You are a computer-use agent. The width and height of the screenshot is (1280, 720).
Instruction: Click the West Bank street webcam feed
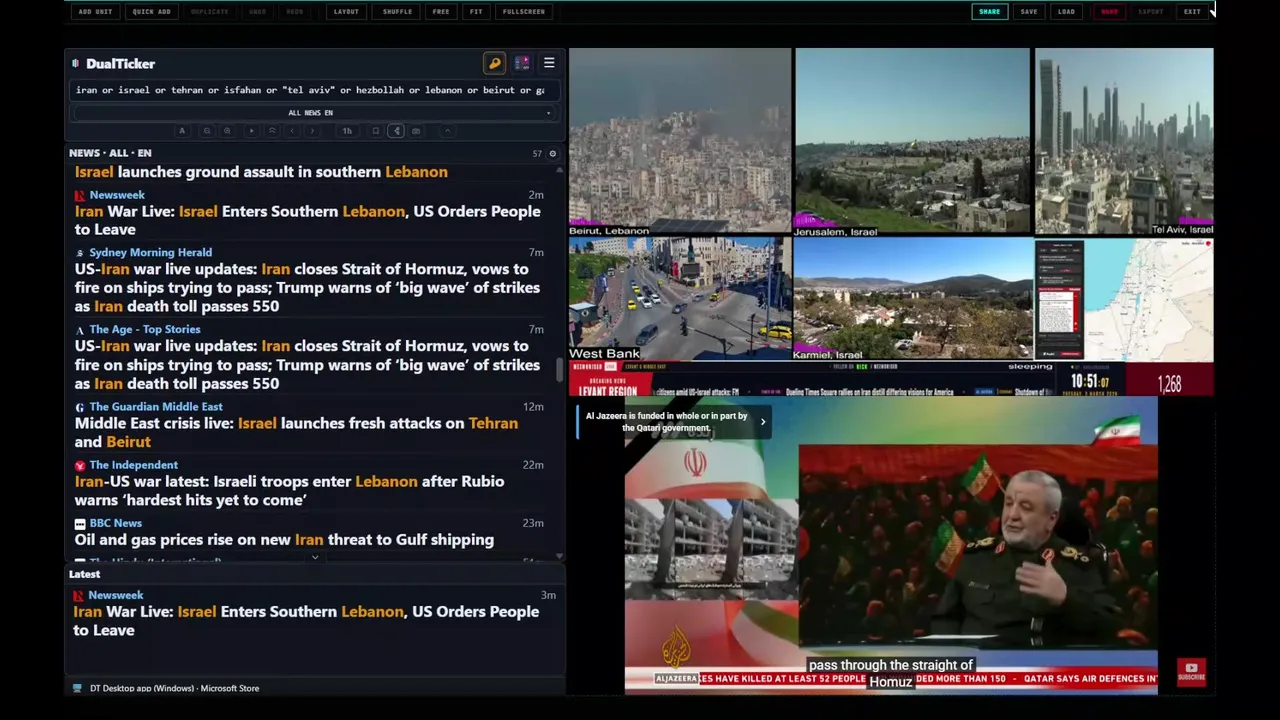(680, 298)
